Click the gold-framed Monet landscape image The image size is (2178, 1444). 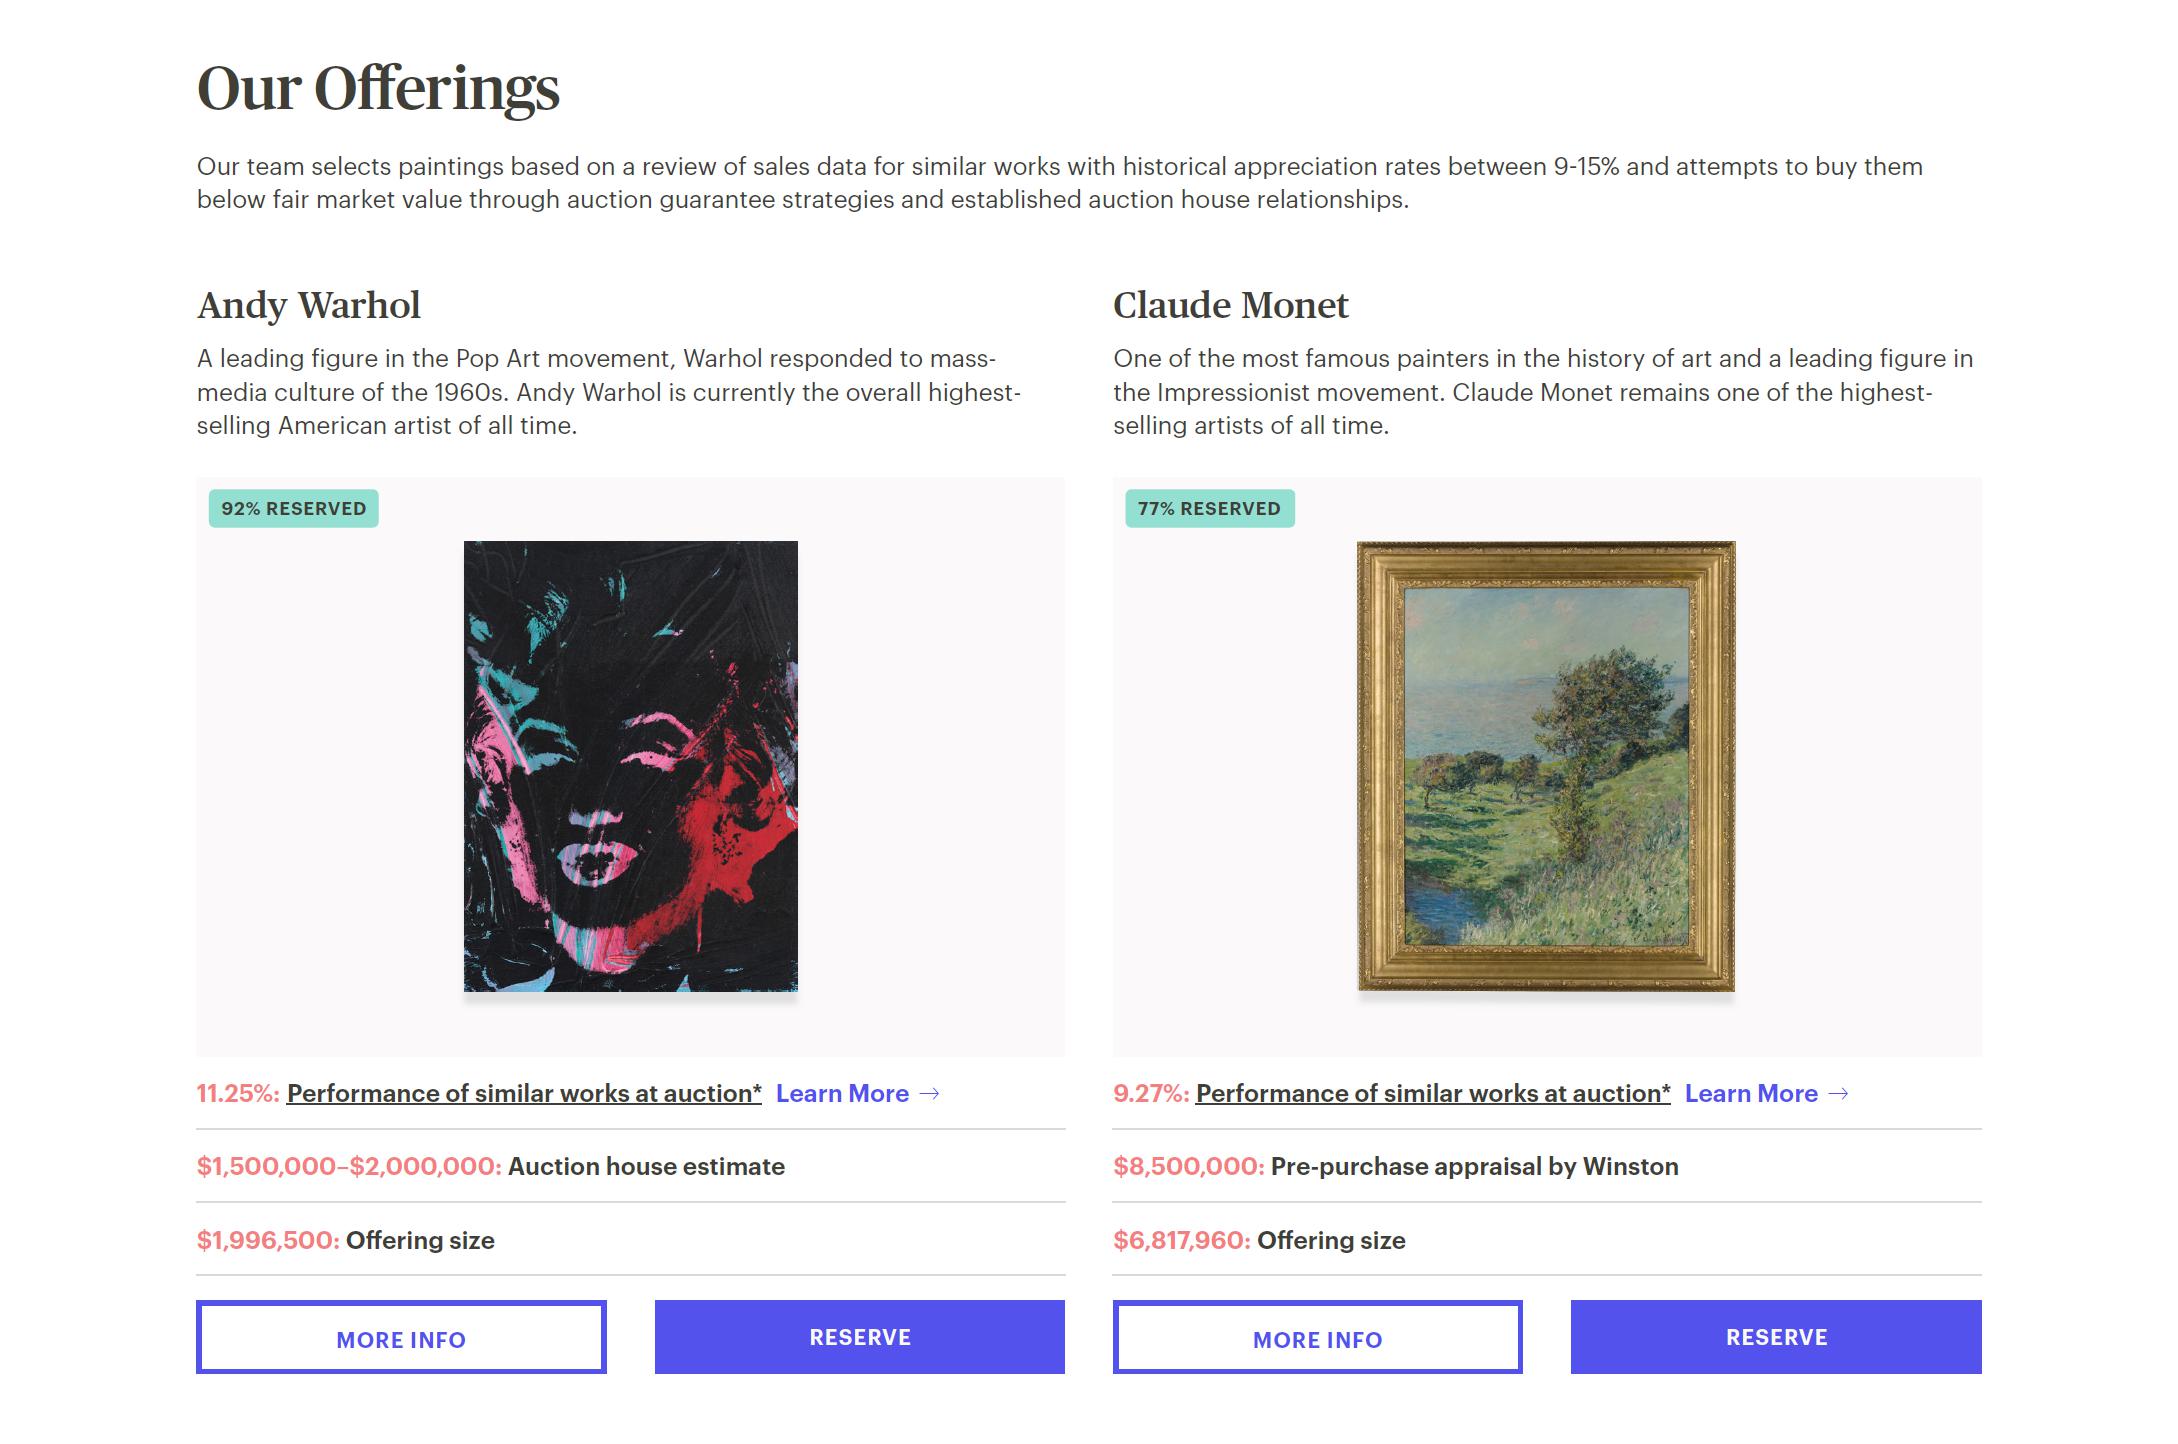[x=1546, y=766]
